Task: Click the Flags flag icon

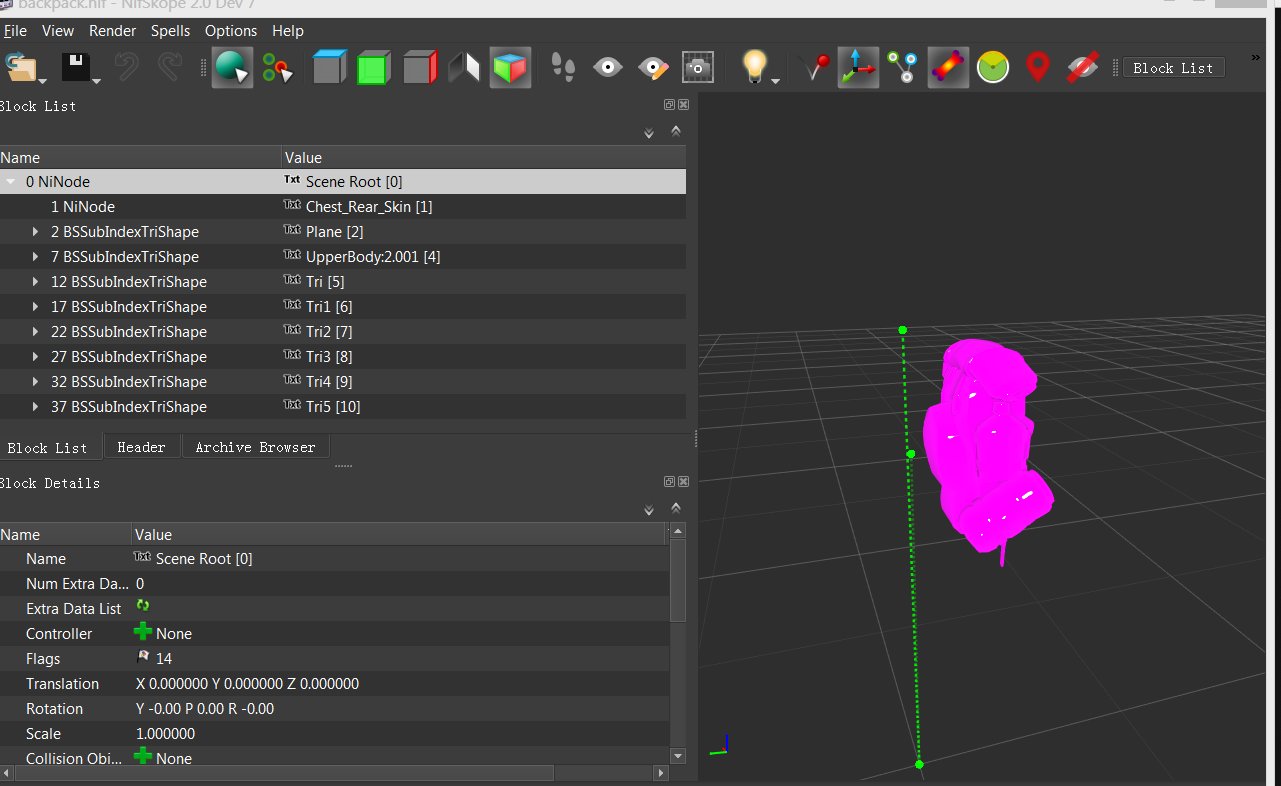Action: point(143,658)
